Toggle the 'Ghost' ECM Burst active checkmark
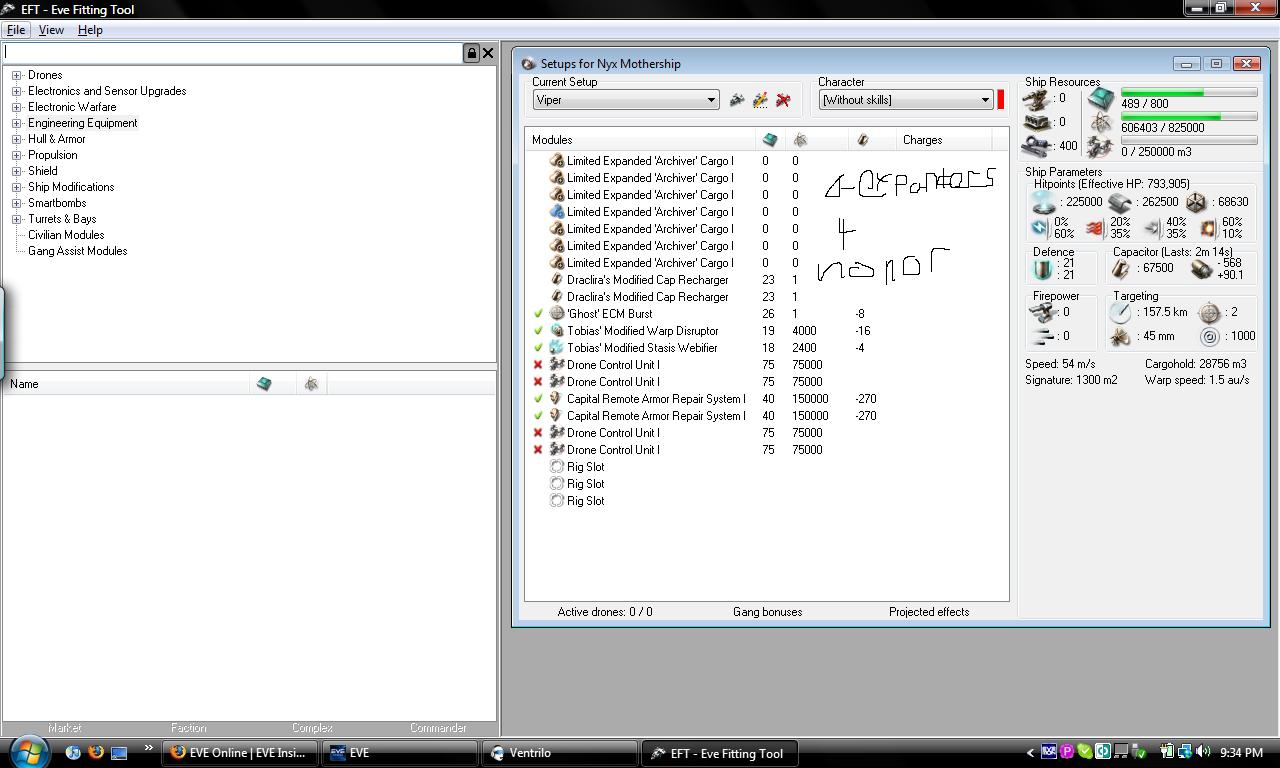Viewport: 1280px width, 768px height. [x=538, y=314]
